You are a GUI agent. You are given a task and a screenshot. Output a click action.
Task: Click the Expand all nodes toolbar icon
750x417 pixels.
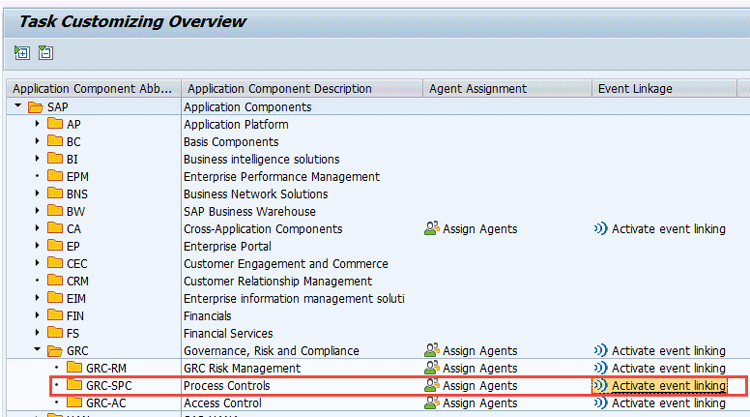[x=22, y=53]
